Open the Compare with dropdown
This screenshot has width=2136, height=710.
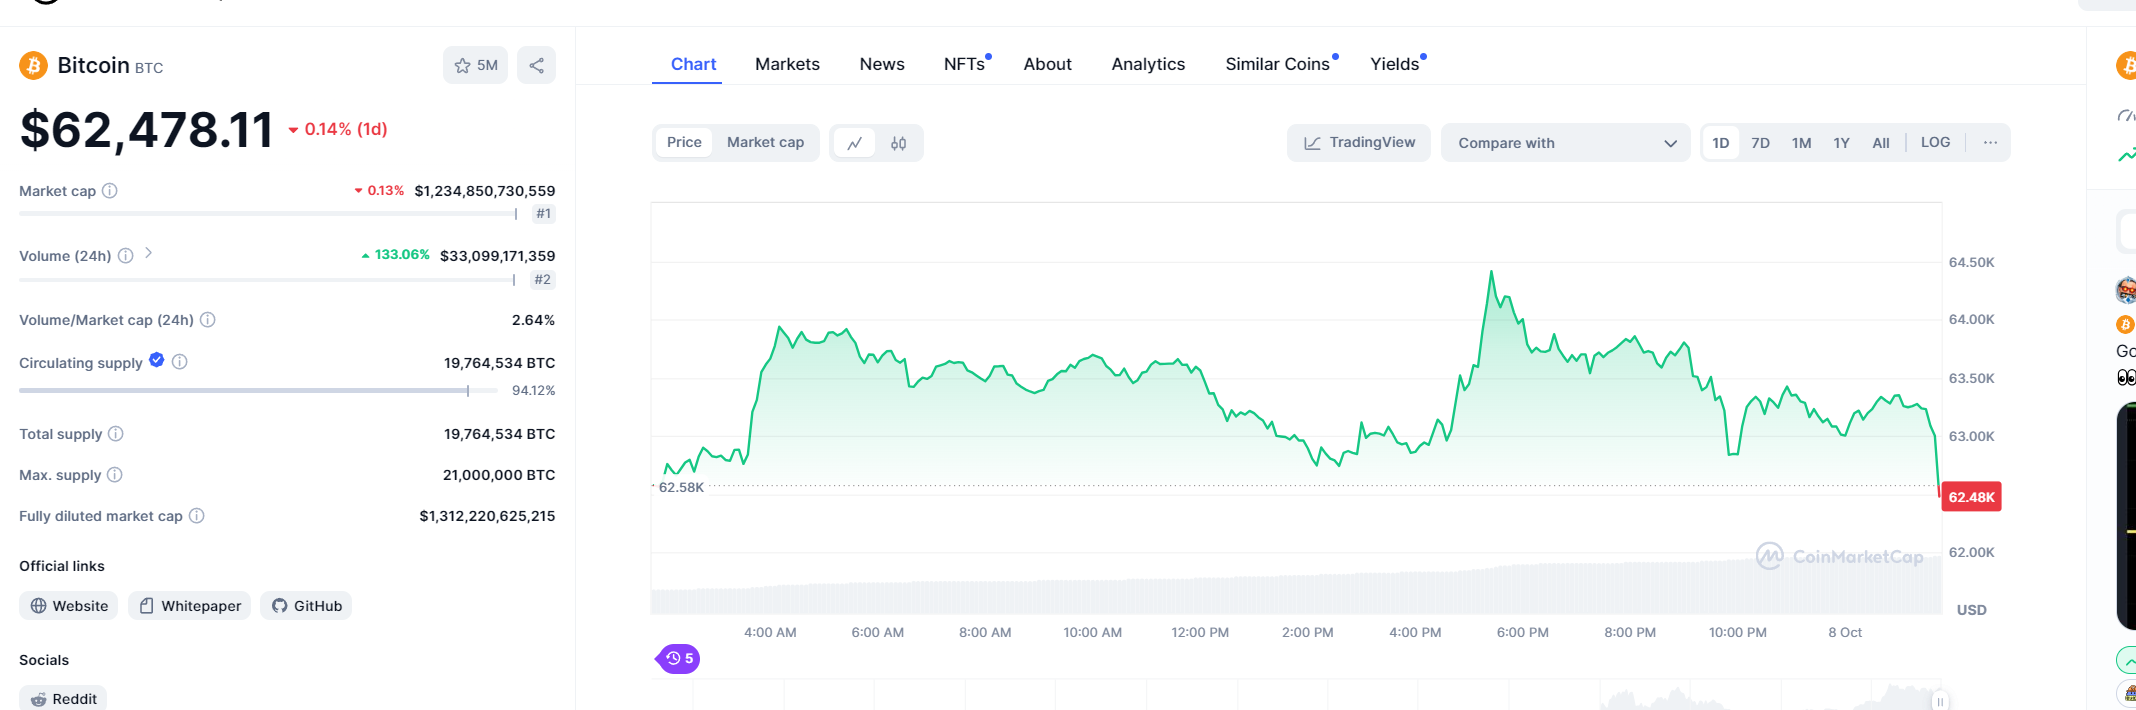pos(1565,143)
